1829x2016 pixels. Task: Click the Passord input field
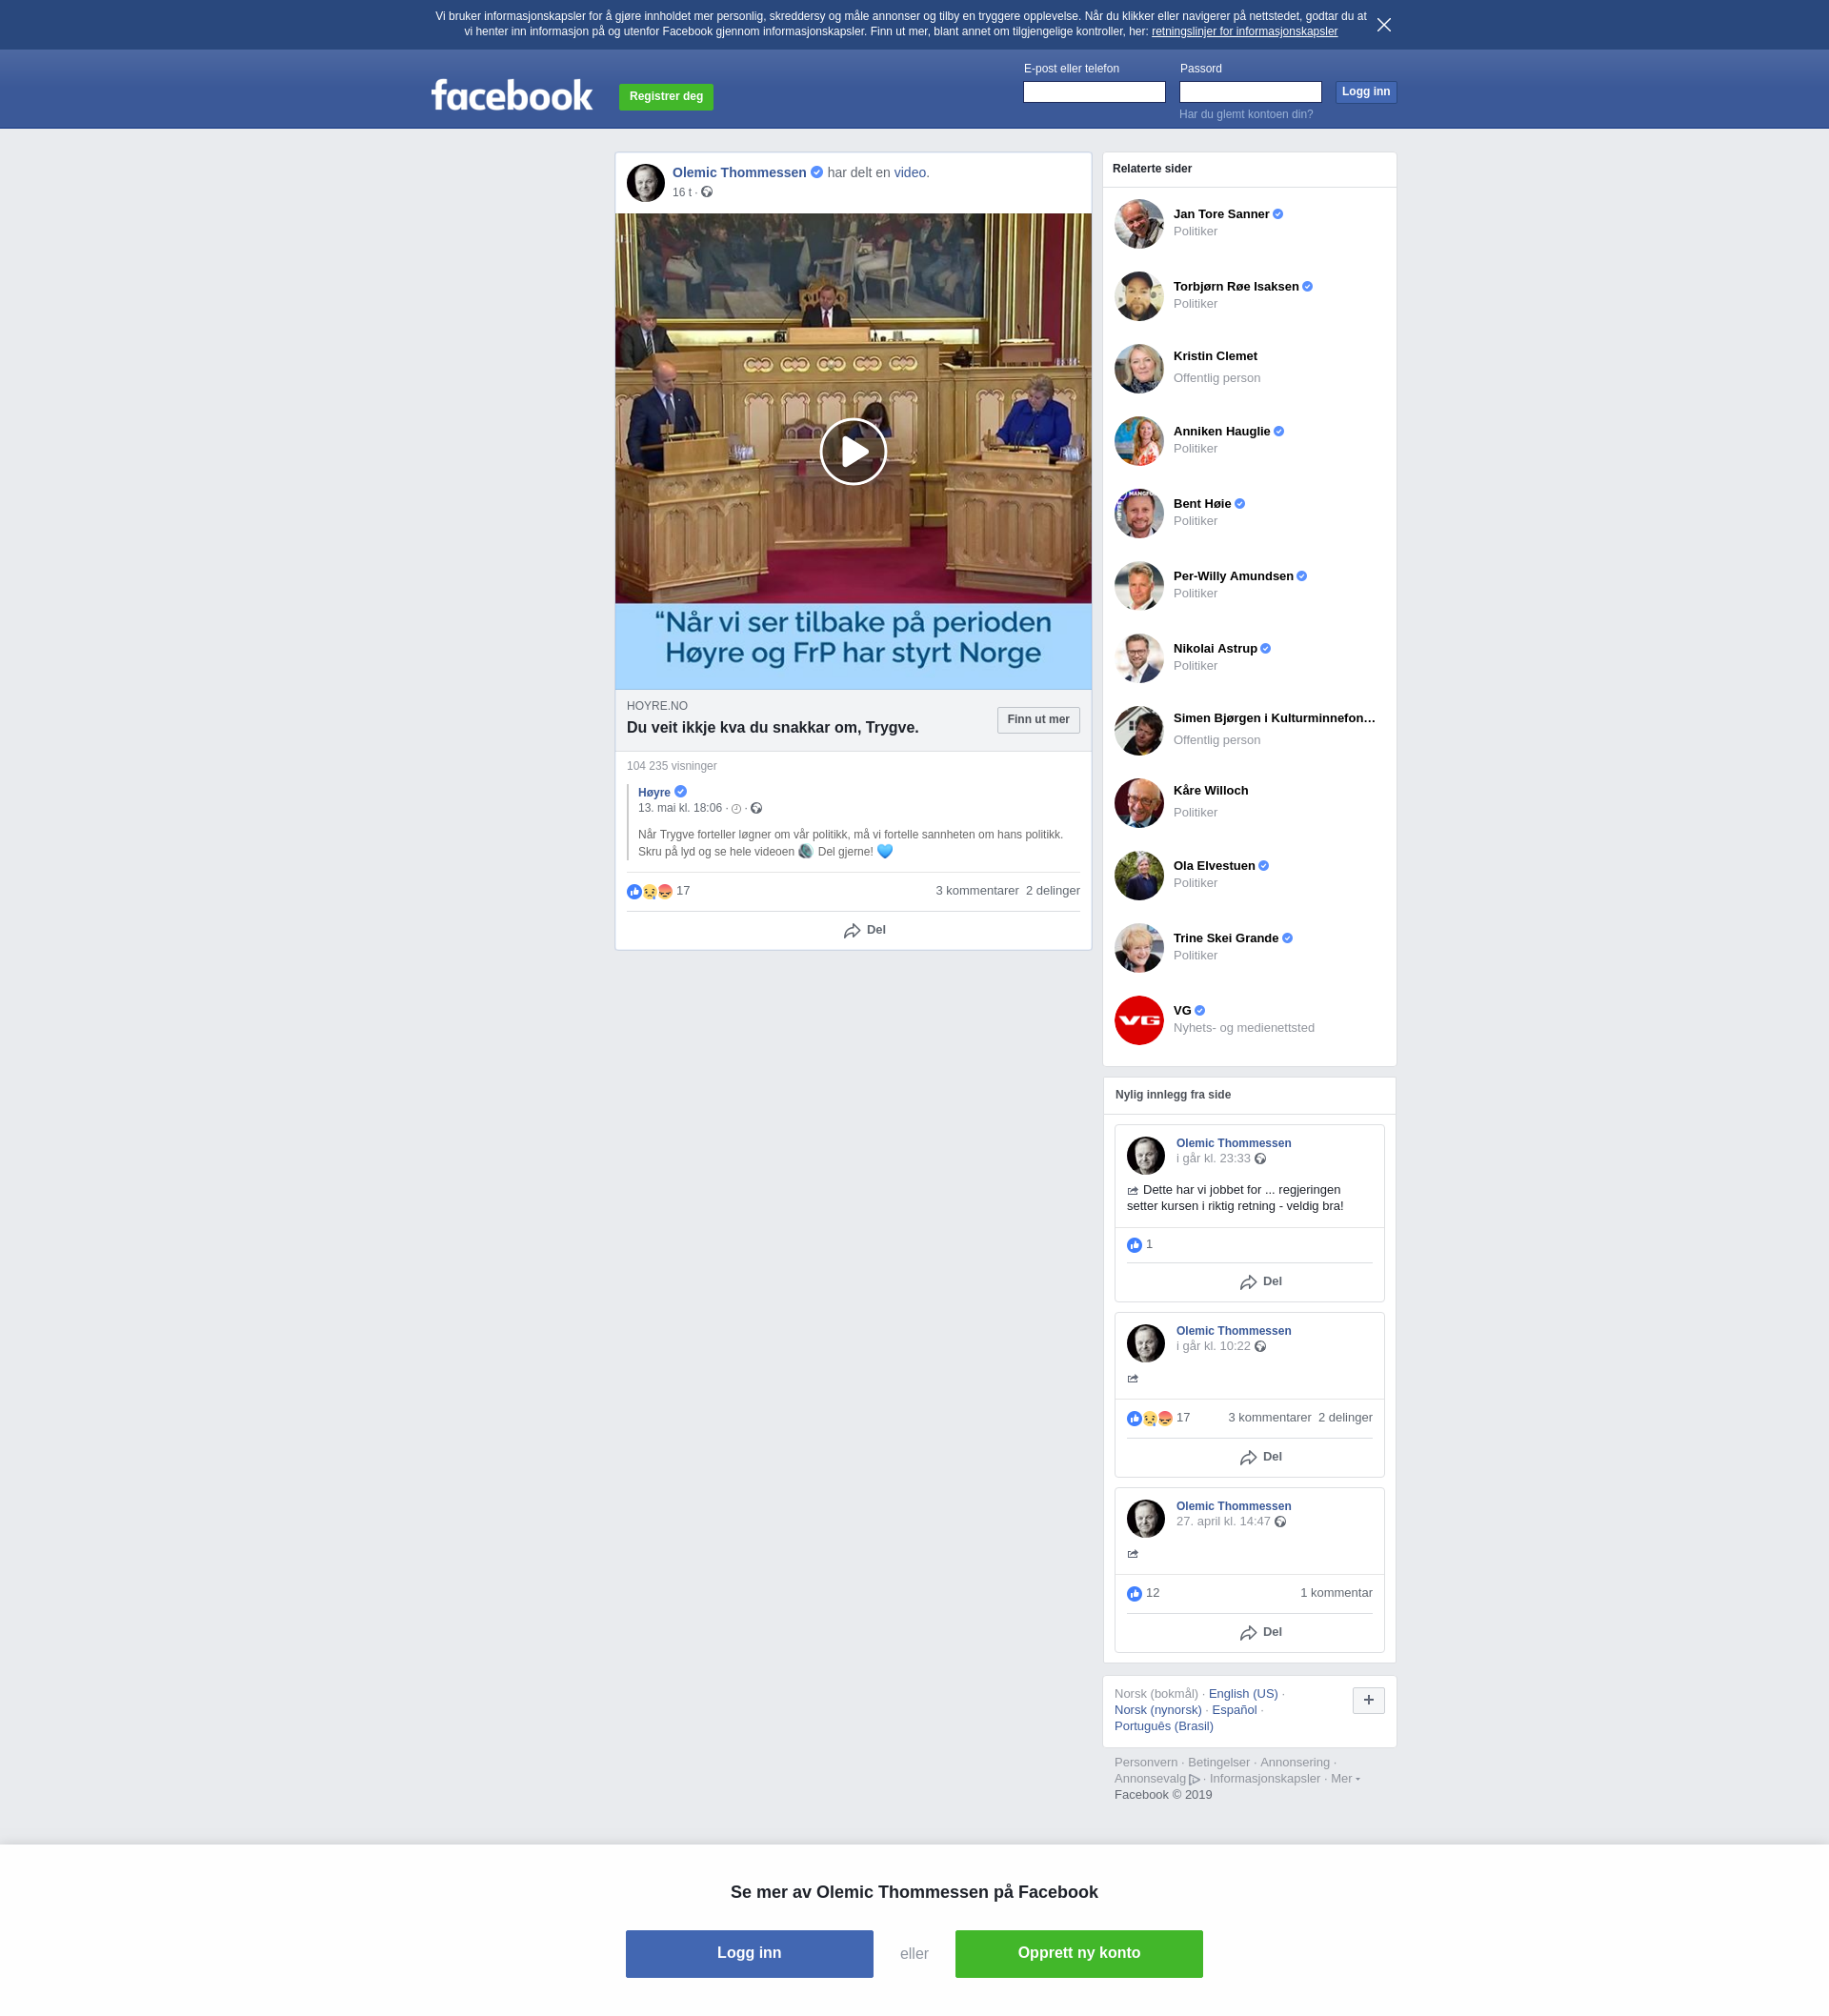click(x=1249, y=92)
